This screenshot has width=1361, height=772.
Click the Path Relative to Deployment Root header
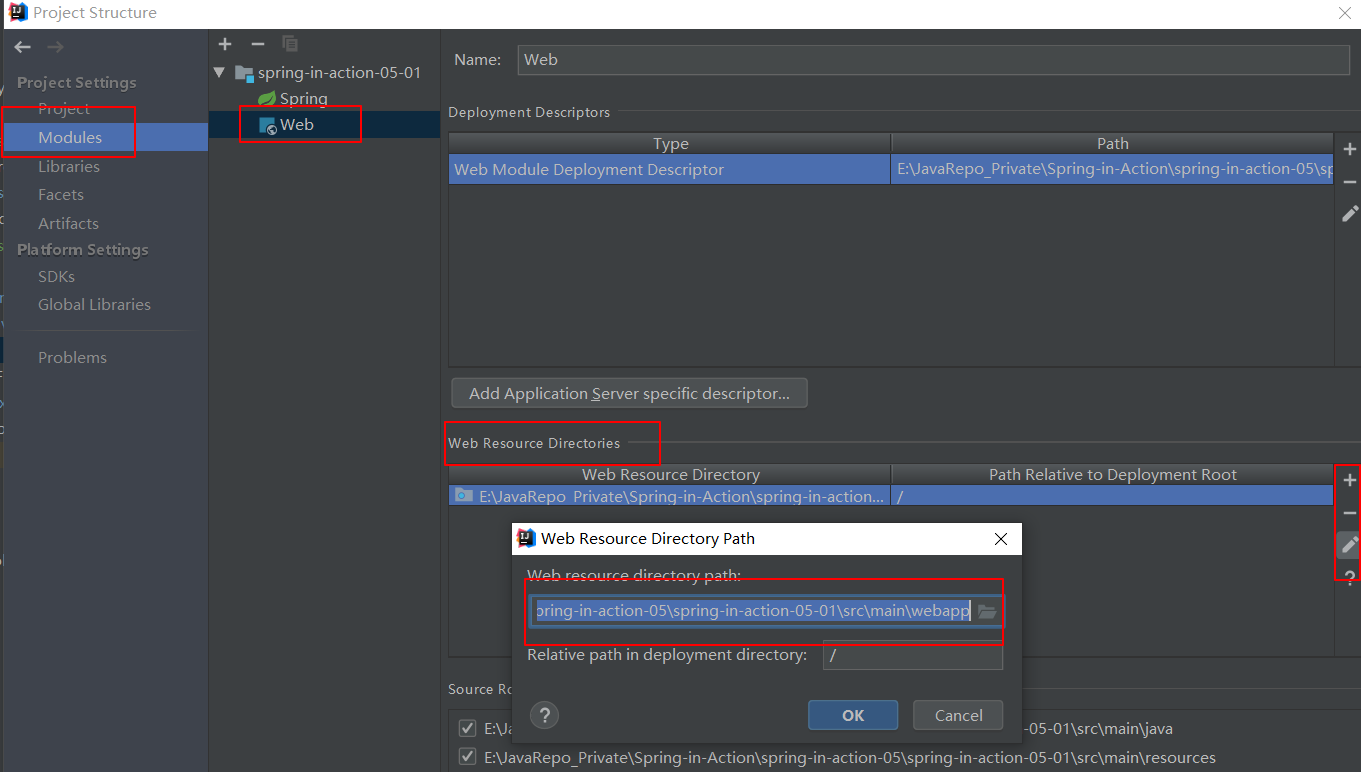[x=1113, y=475]
